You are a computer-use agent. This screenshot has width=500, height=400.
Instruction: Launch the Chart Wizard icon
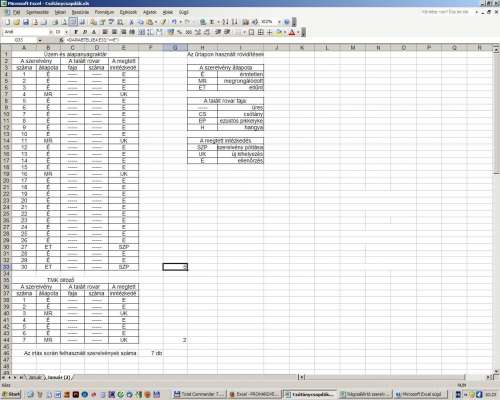246,22
